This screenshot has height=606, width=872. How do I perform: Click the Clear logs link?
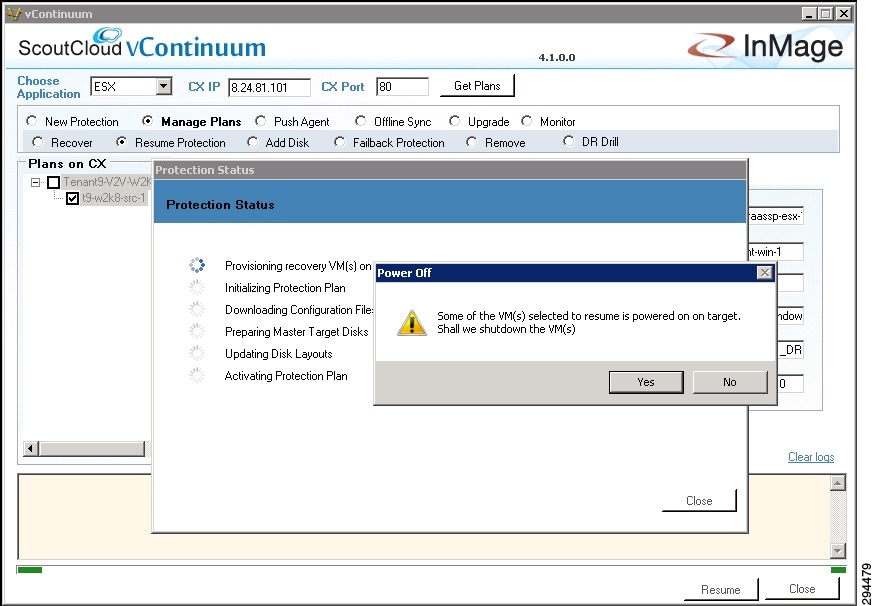point(811,457)
